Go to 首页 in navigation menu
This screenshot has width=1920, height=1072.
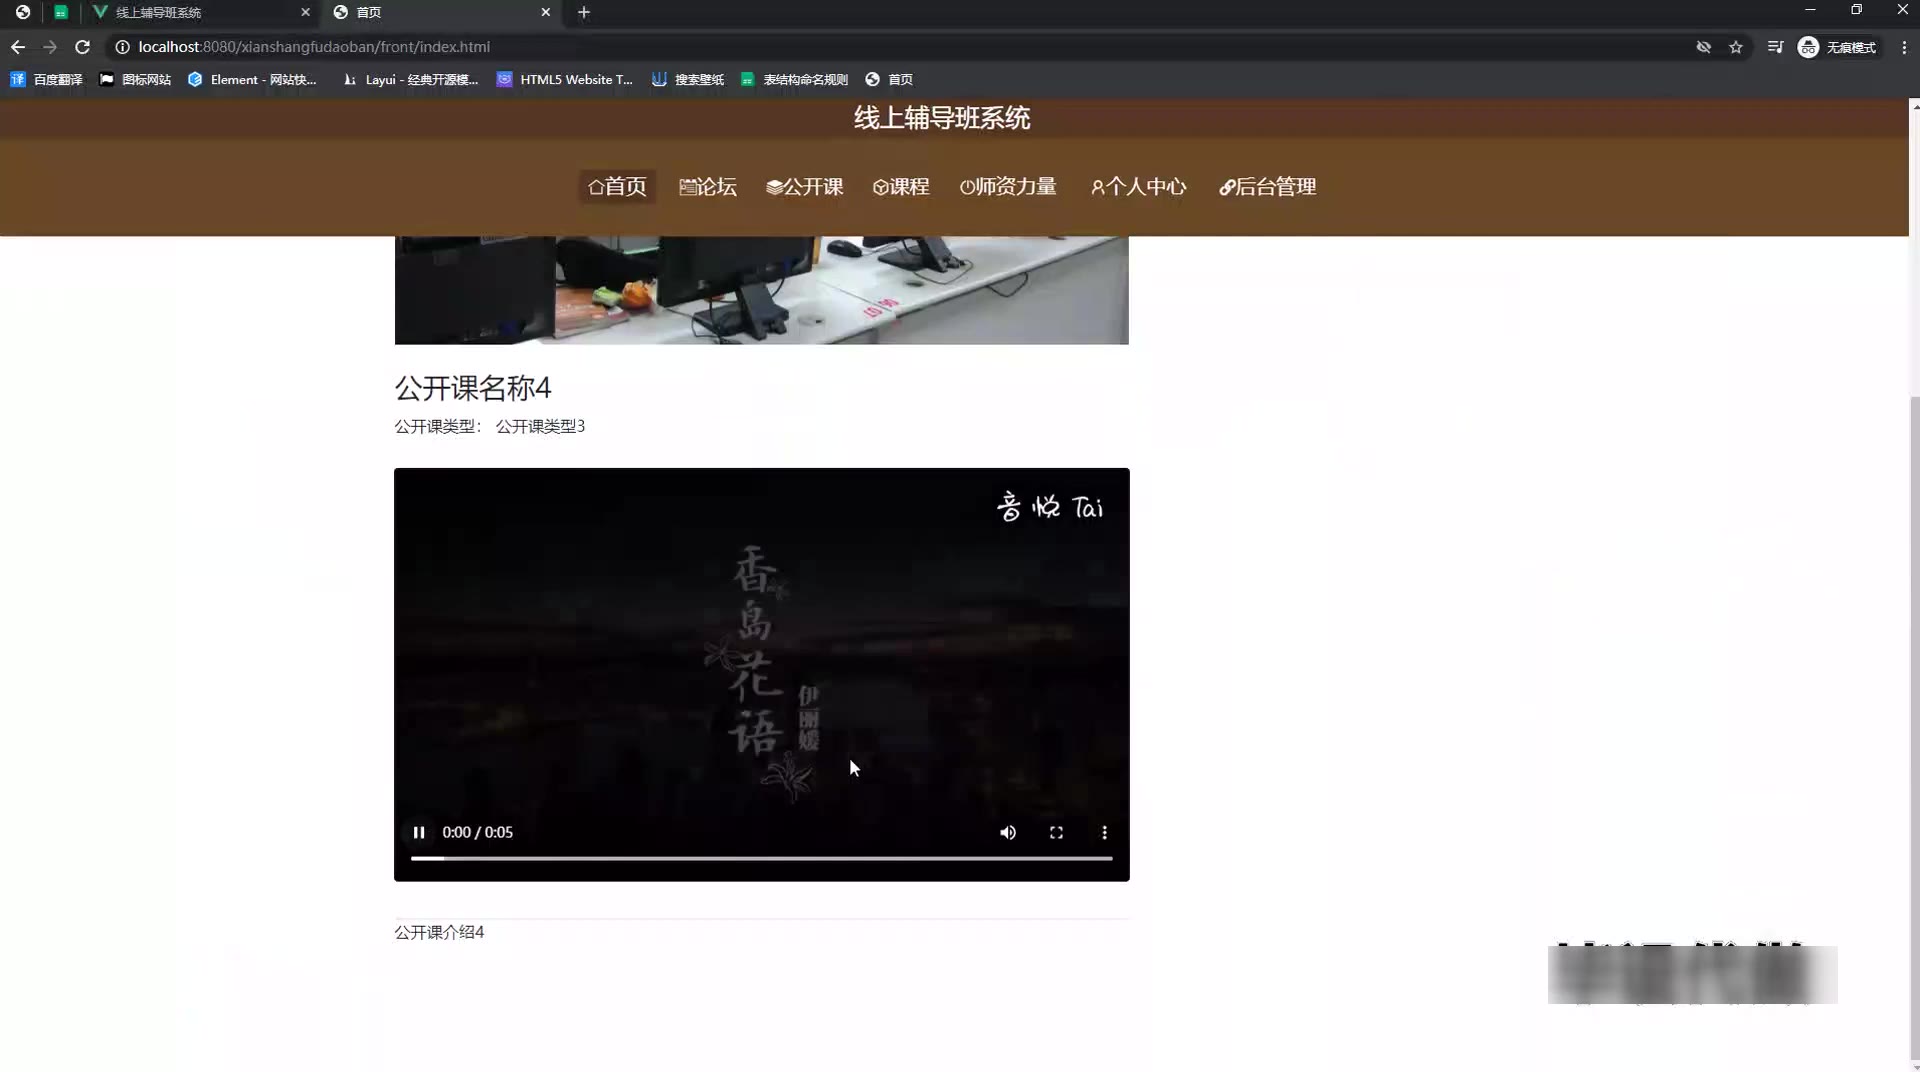[x=617, y=187]
